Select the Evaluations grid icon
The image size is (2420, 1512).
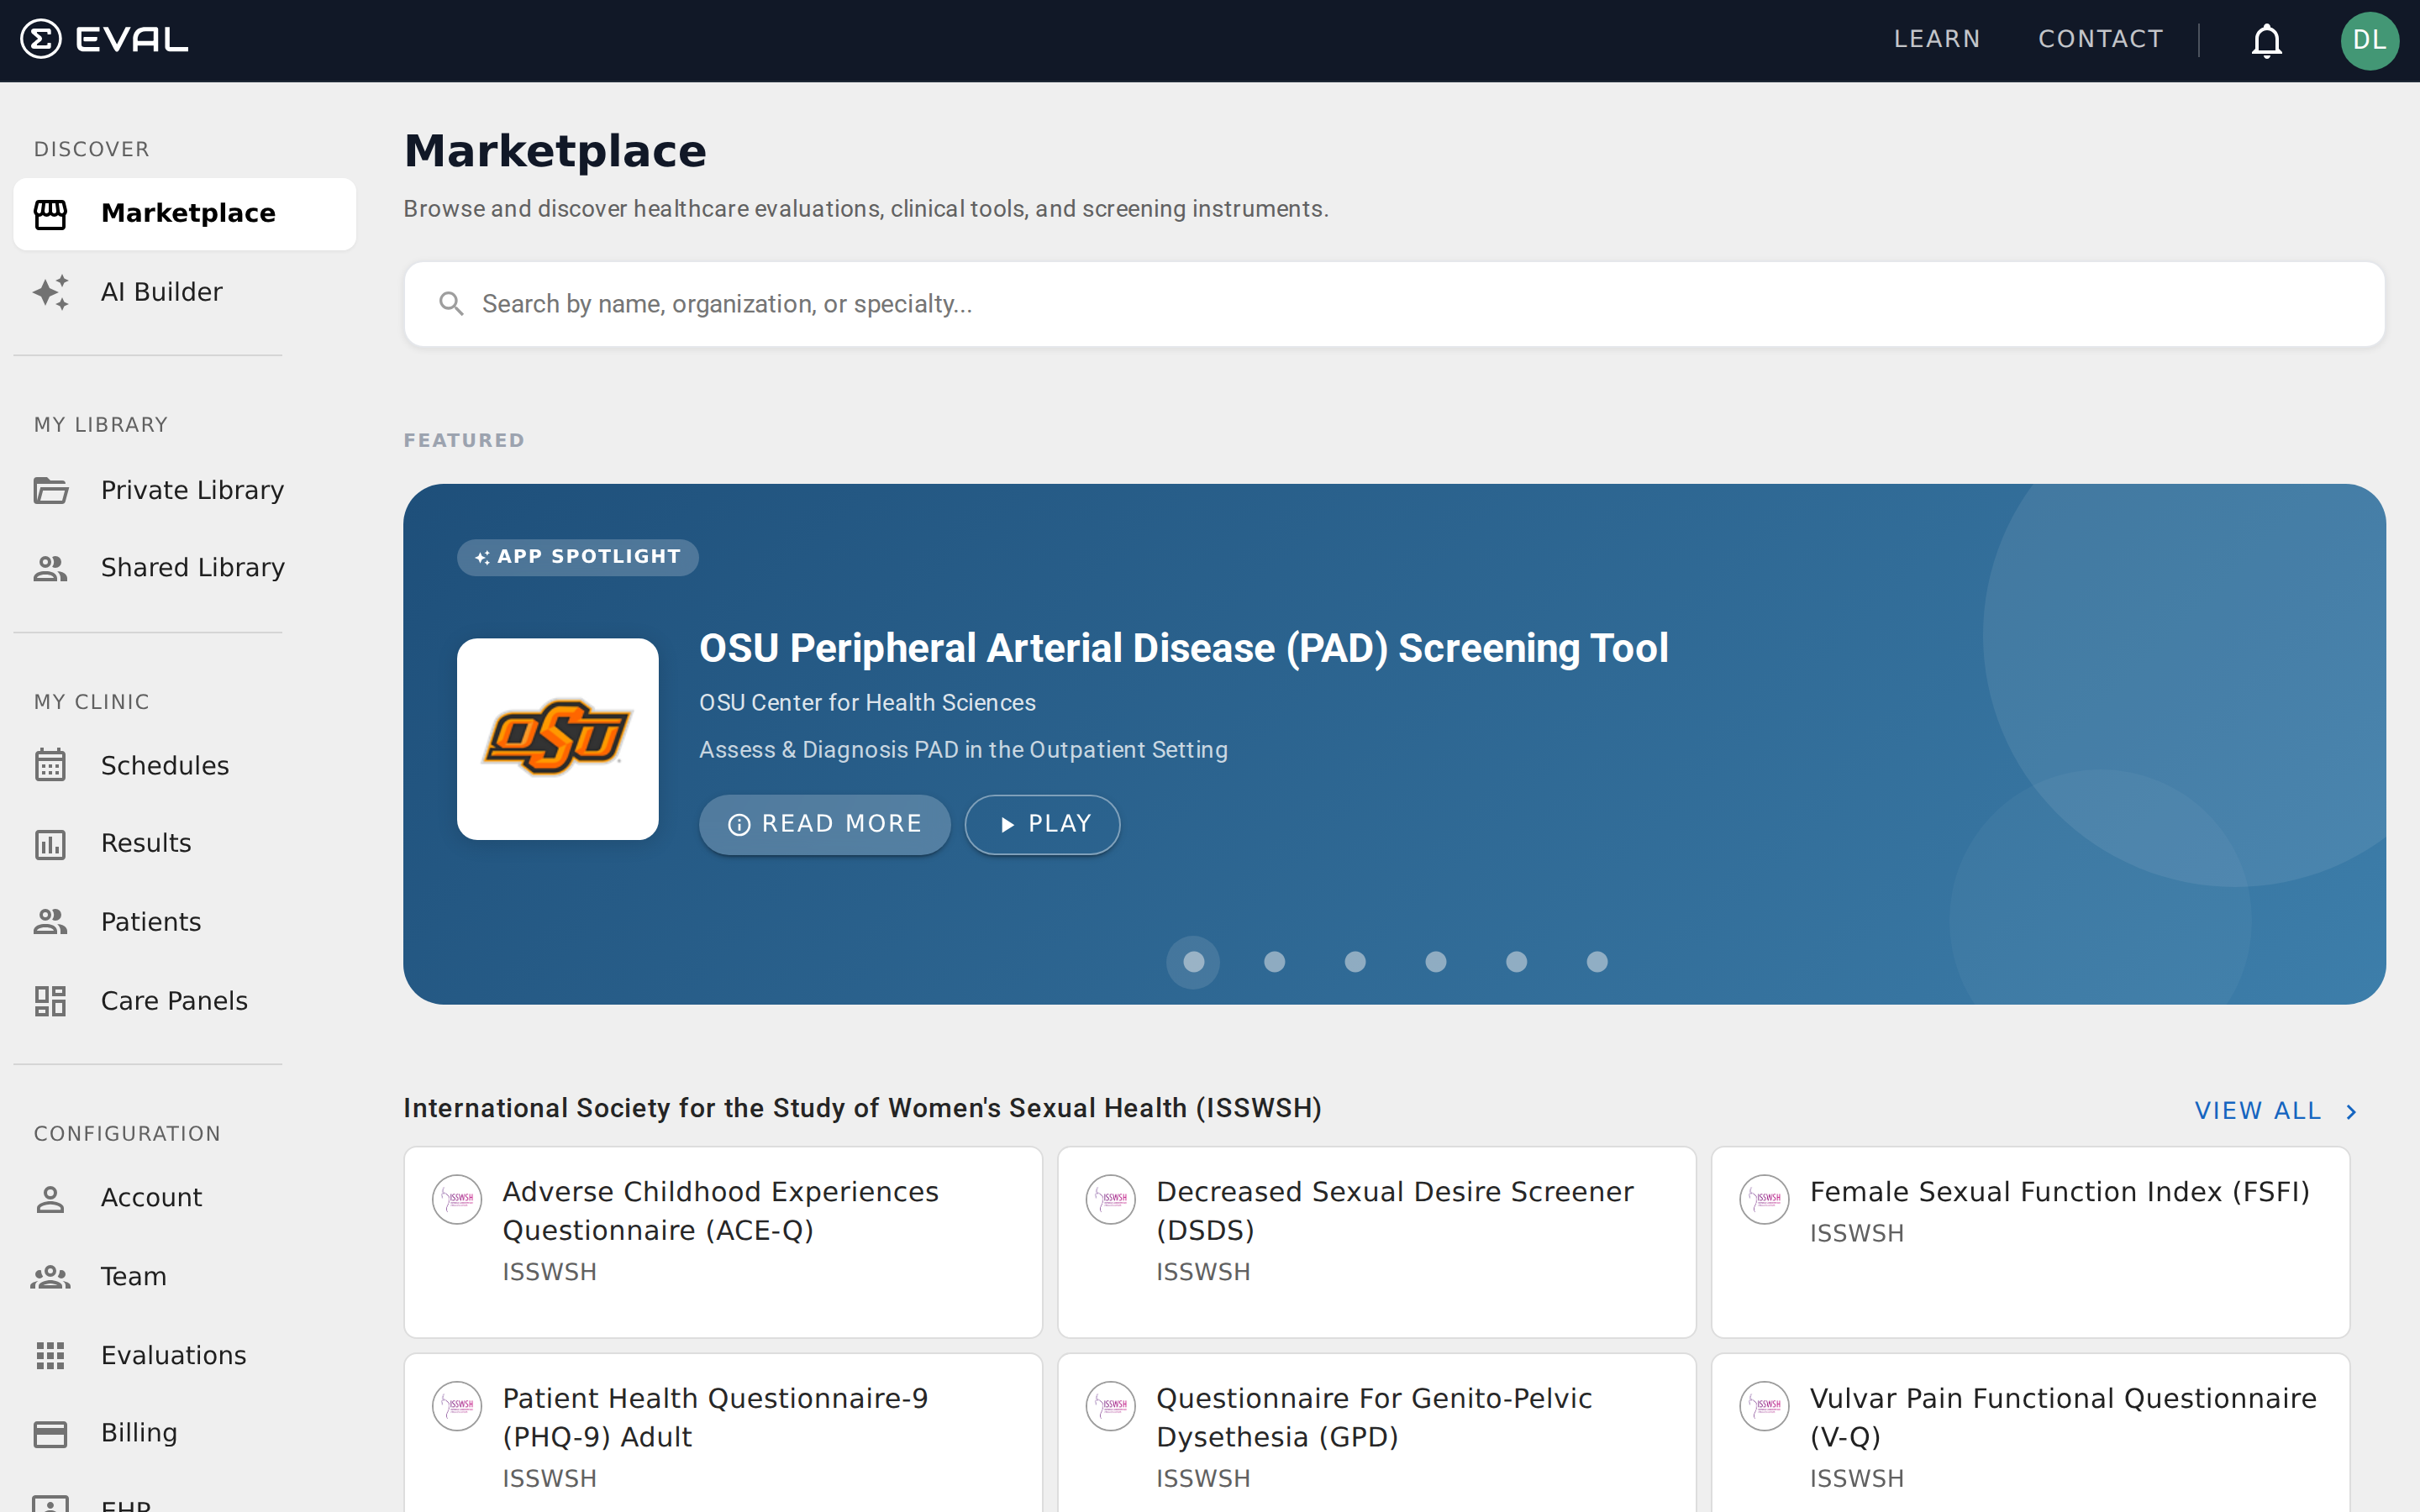pyautogui.click(x=51, y=1355)
